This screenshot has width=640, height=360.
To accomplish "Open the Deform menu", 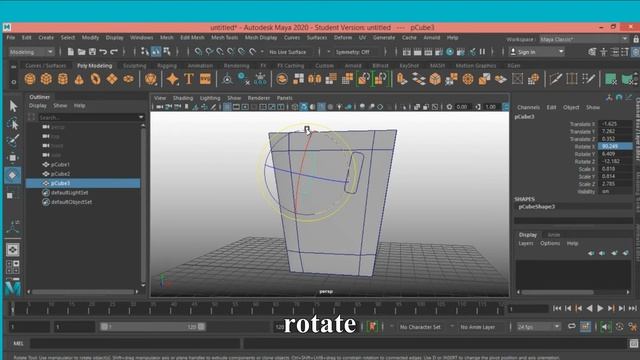I will (343, 38).
